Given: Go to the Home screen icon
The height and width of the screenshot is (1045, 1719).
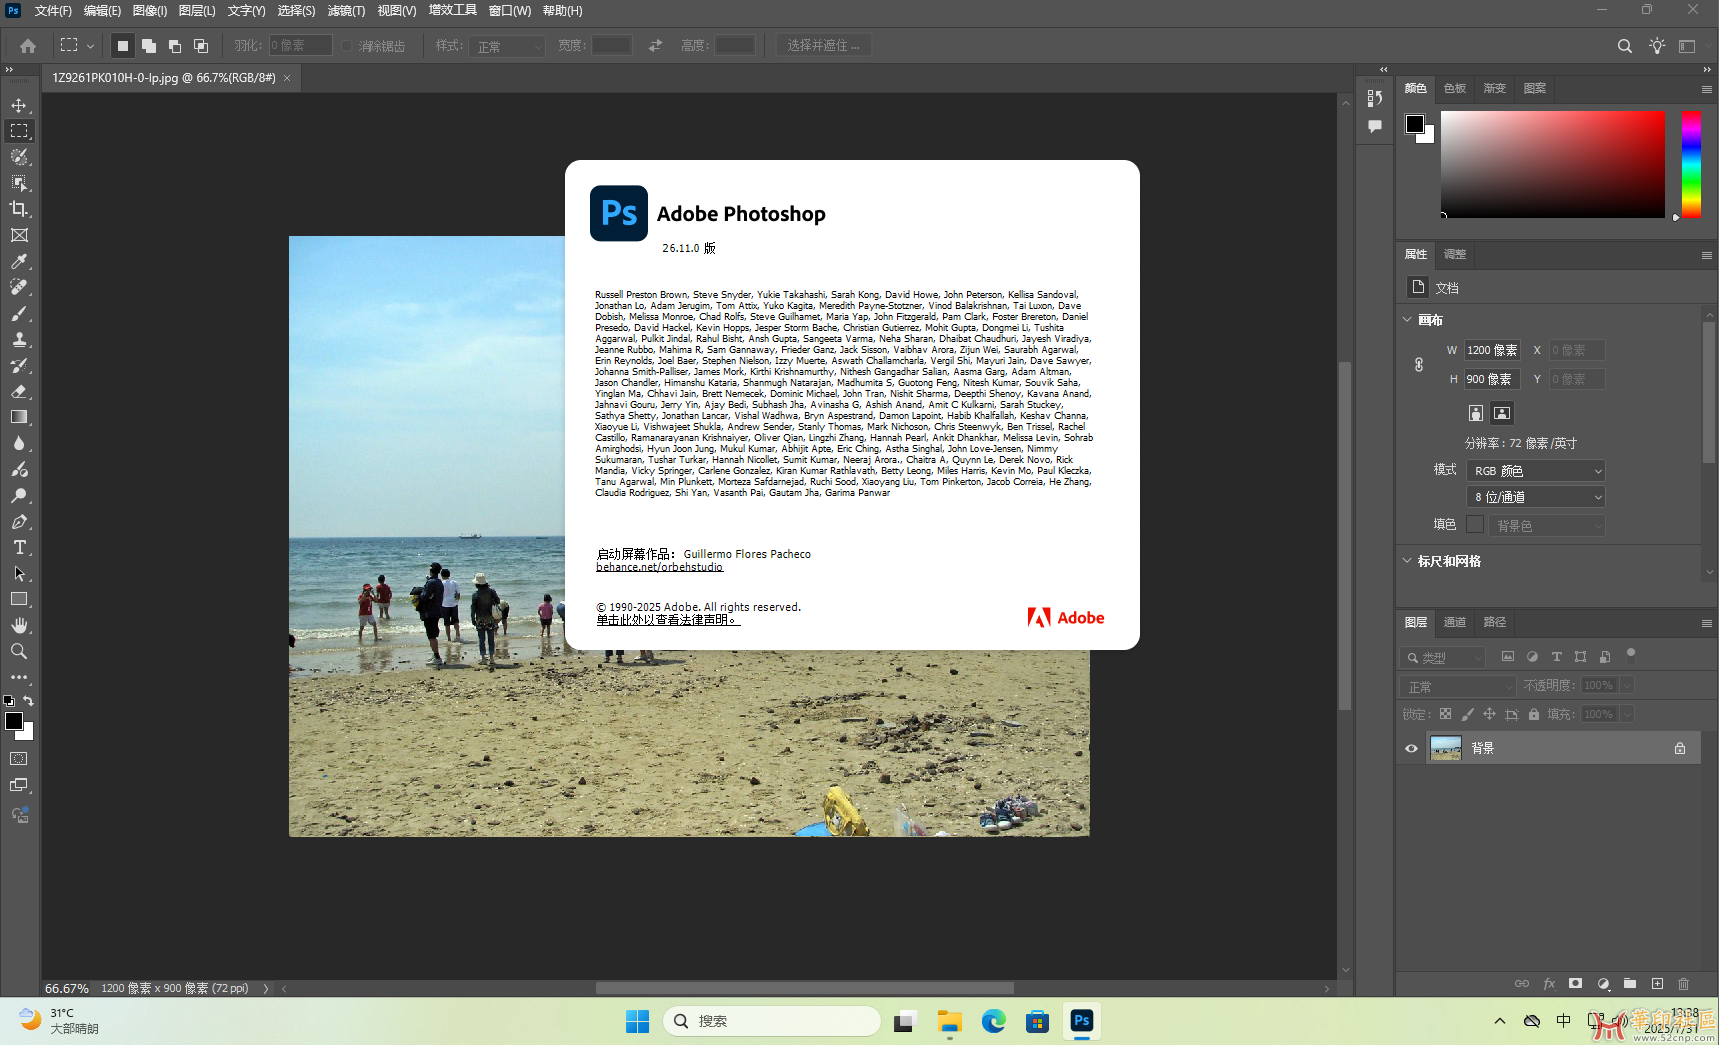Looking at the screenshot, I should point(28,45).
